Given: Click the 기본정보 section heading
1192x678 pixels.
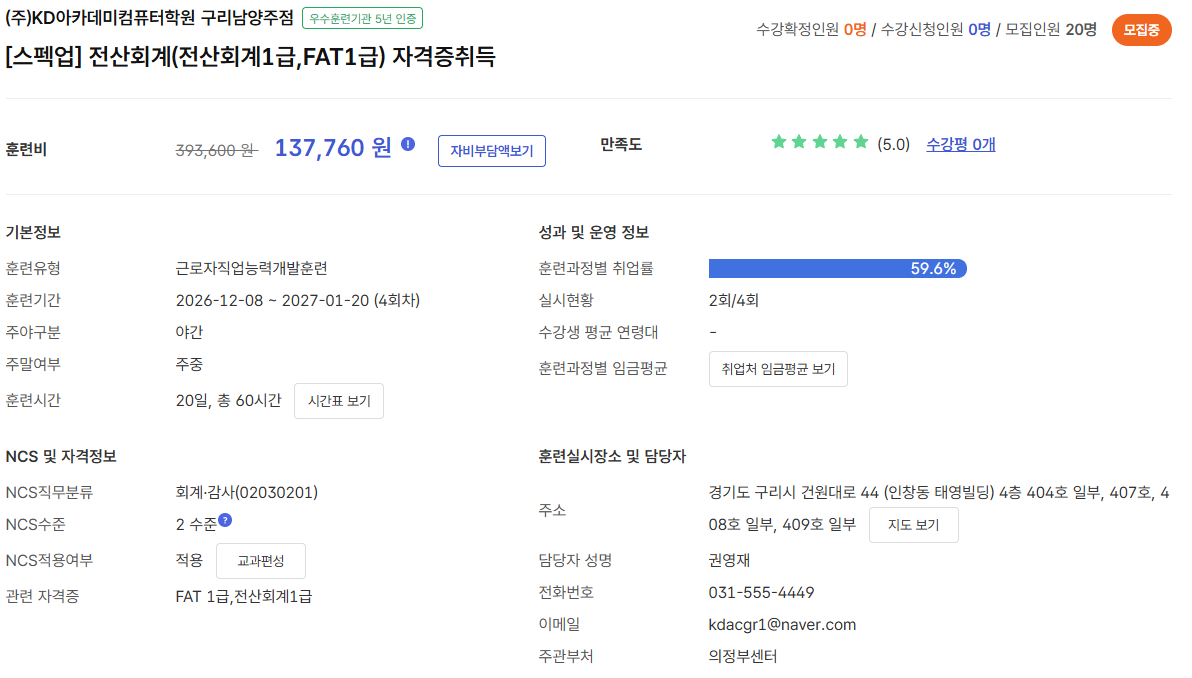Looking at the screenshot, I should pyautogui.click(x=33, y=233).
